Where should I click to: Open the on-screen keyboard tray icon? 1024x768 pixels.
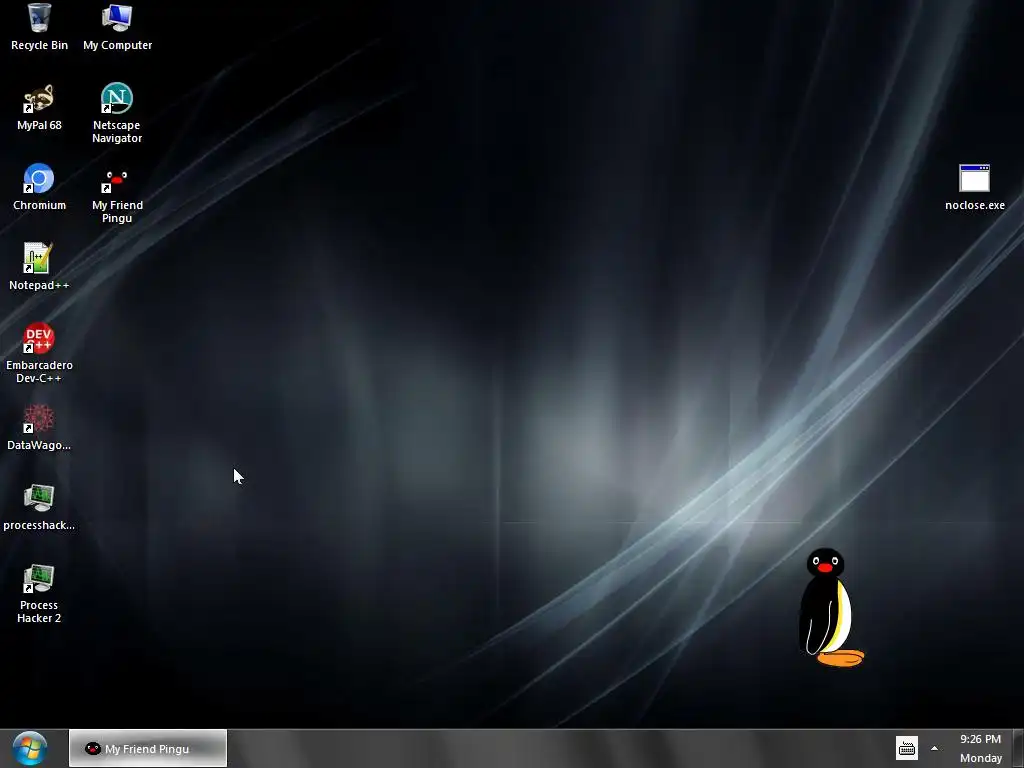pos(906,748)
